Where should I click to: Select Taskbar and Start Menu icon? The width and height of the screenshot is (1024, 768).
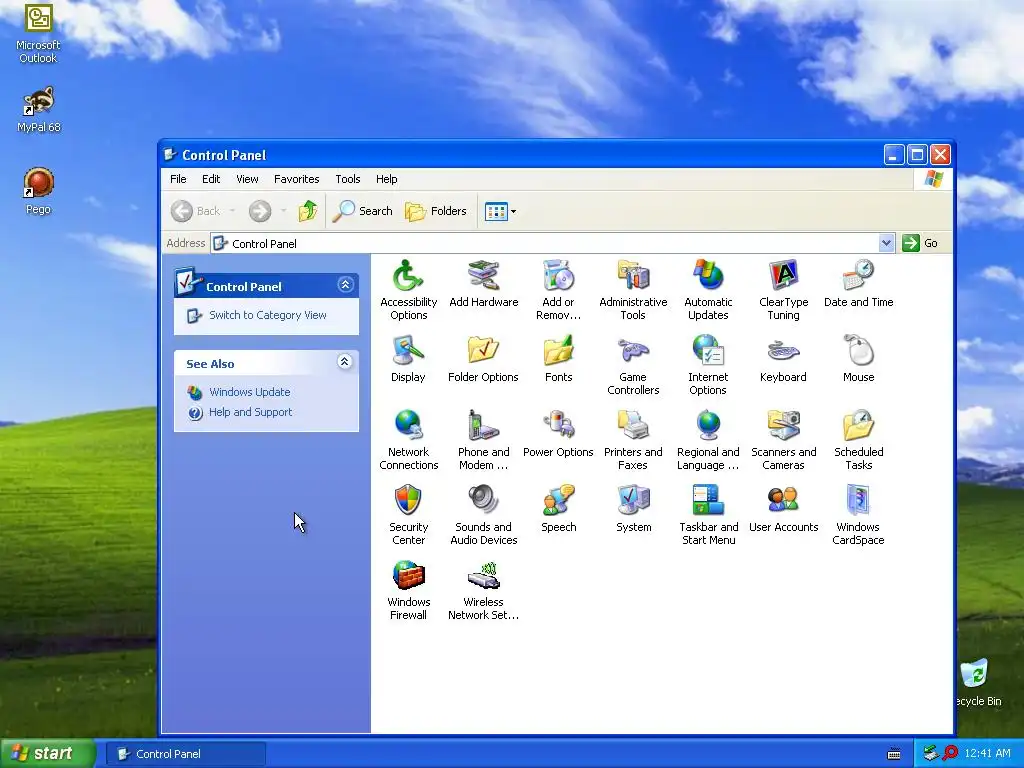708,501
